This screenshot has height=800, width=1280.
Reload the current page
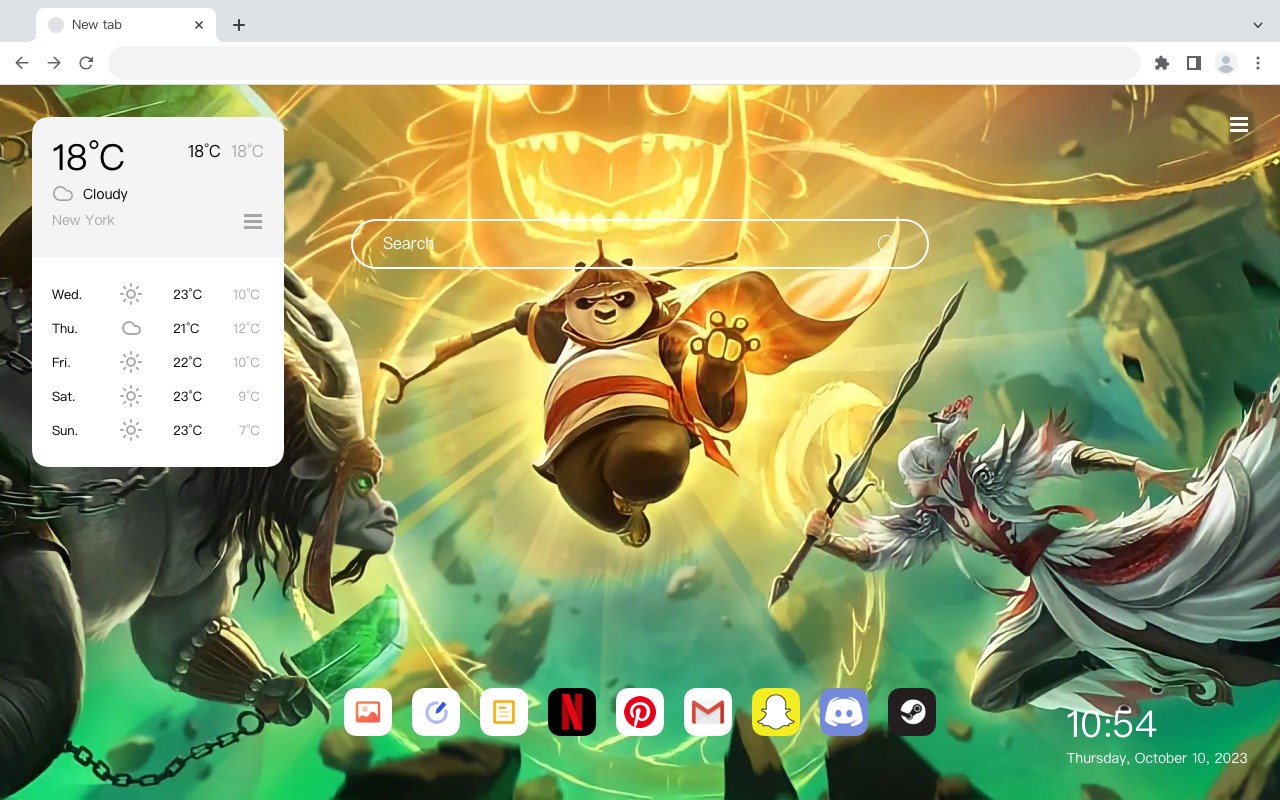[86, 63]
